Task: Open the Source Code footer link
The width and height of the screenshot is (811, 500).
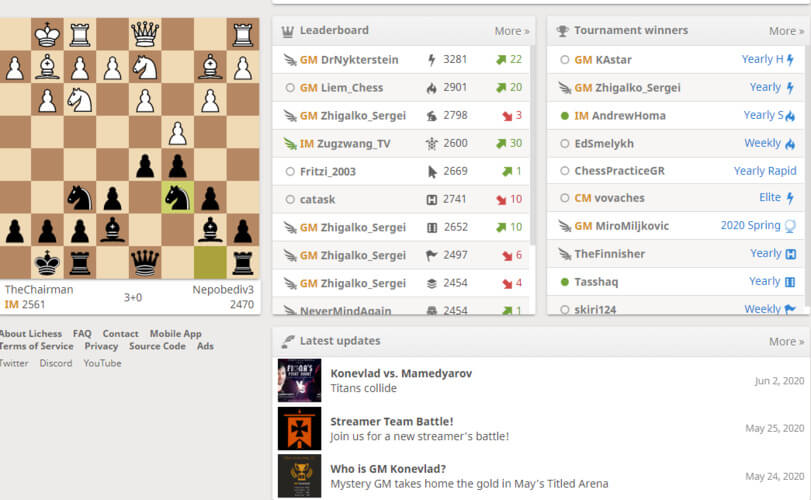Action: click(157, 346)
